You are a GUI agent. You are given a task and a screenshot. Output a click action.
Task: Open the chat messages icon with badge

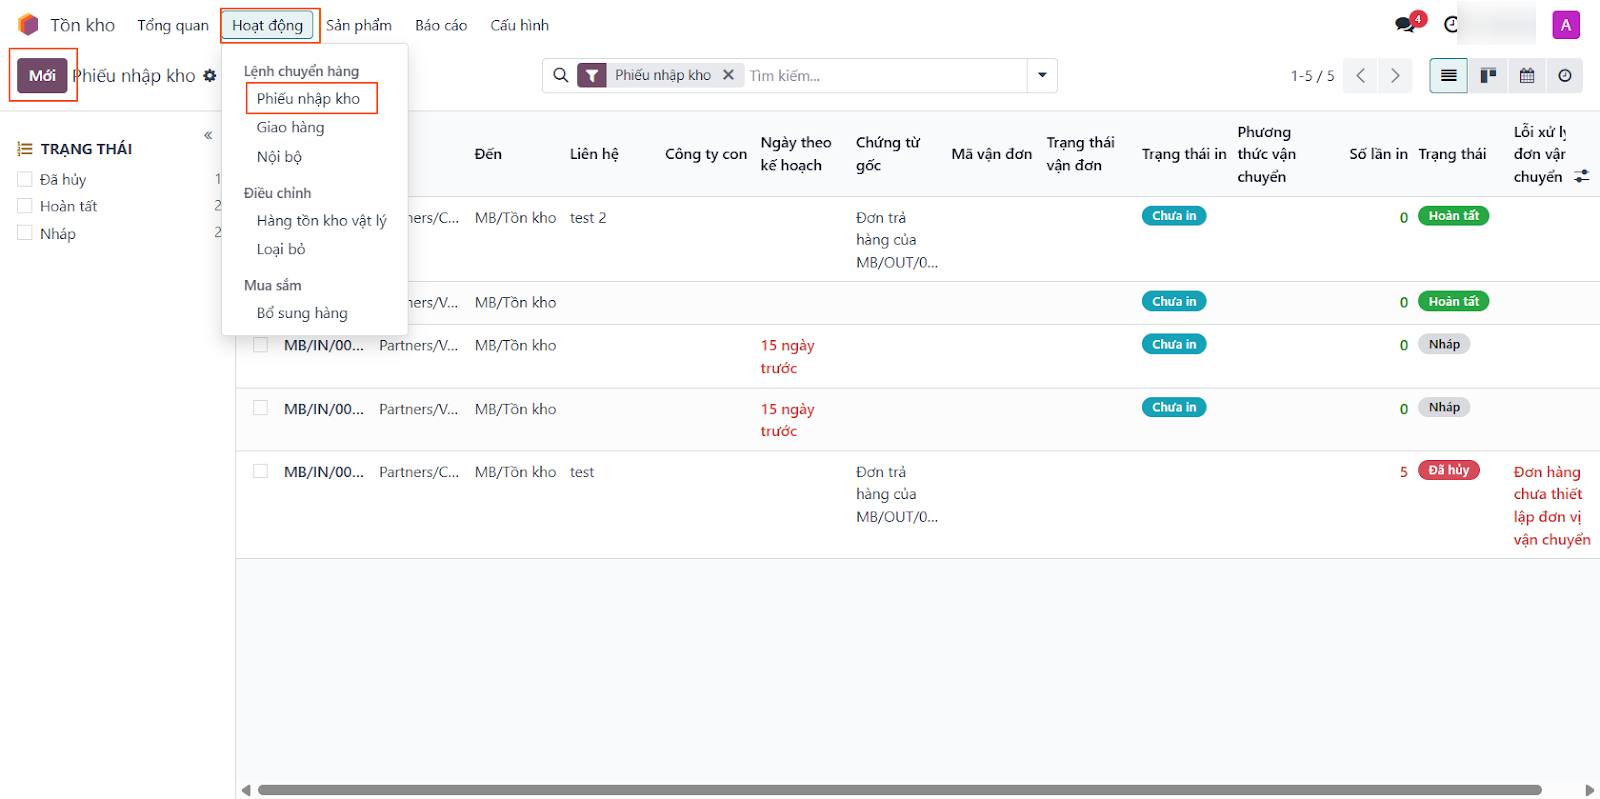1406,24
